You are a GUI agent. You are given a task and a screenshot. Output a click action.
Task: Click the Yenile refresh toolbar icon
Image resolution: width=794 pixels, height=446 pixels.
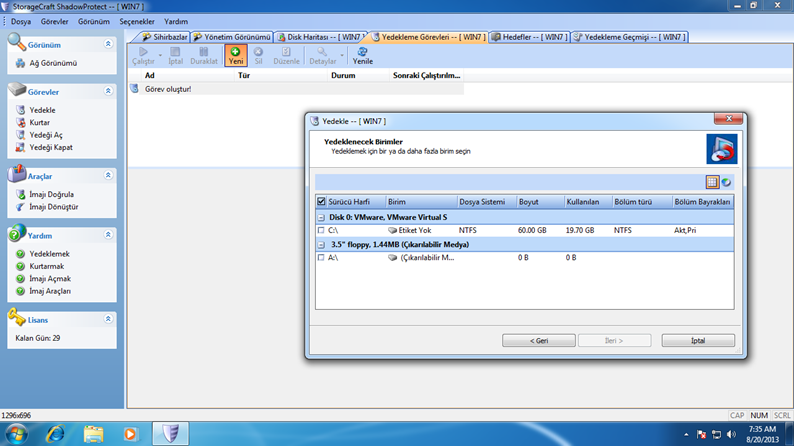pos(363,55)
